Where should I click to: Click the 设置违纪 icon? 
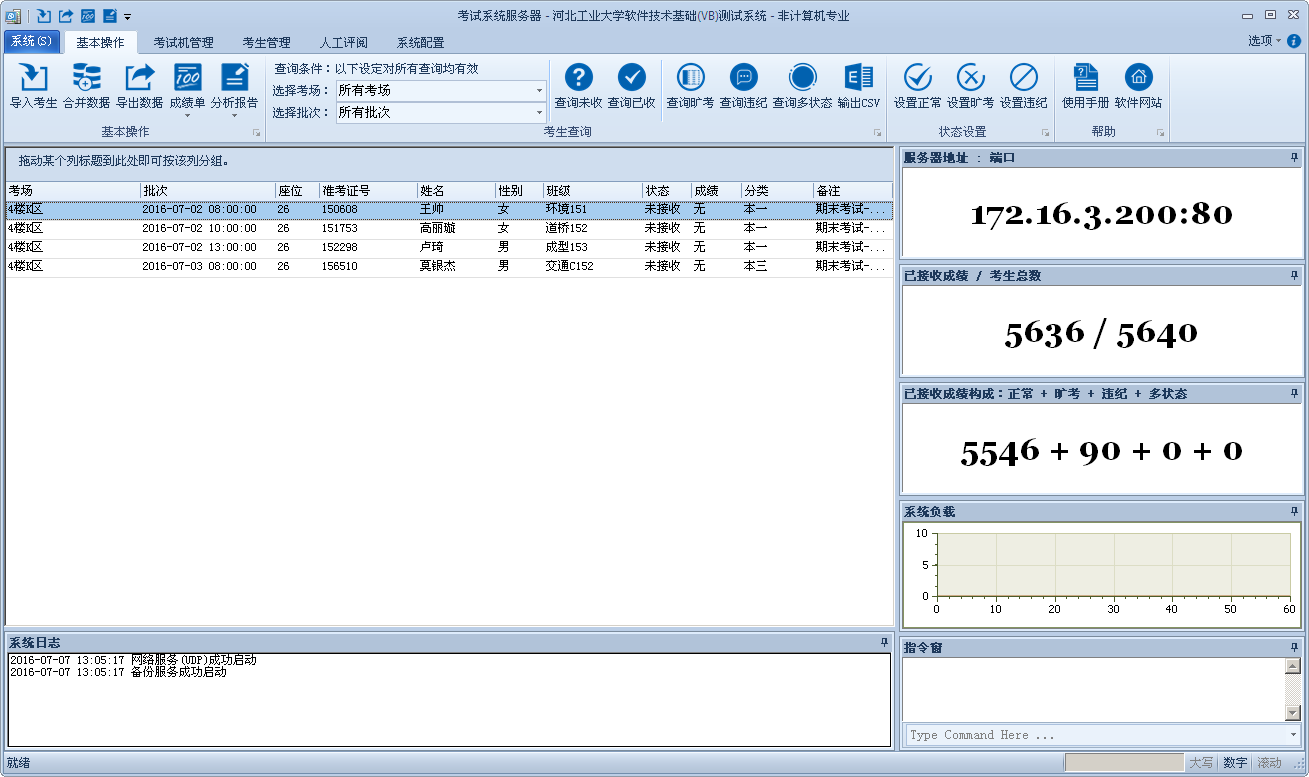pos(1023,77)
